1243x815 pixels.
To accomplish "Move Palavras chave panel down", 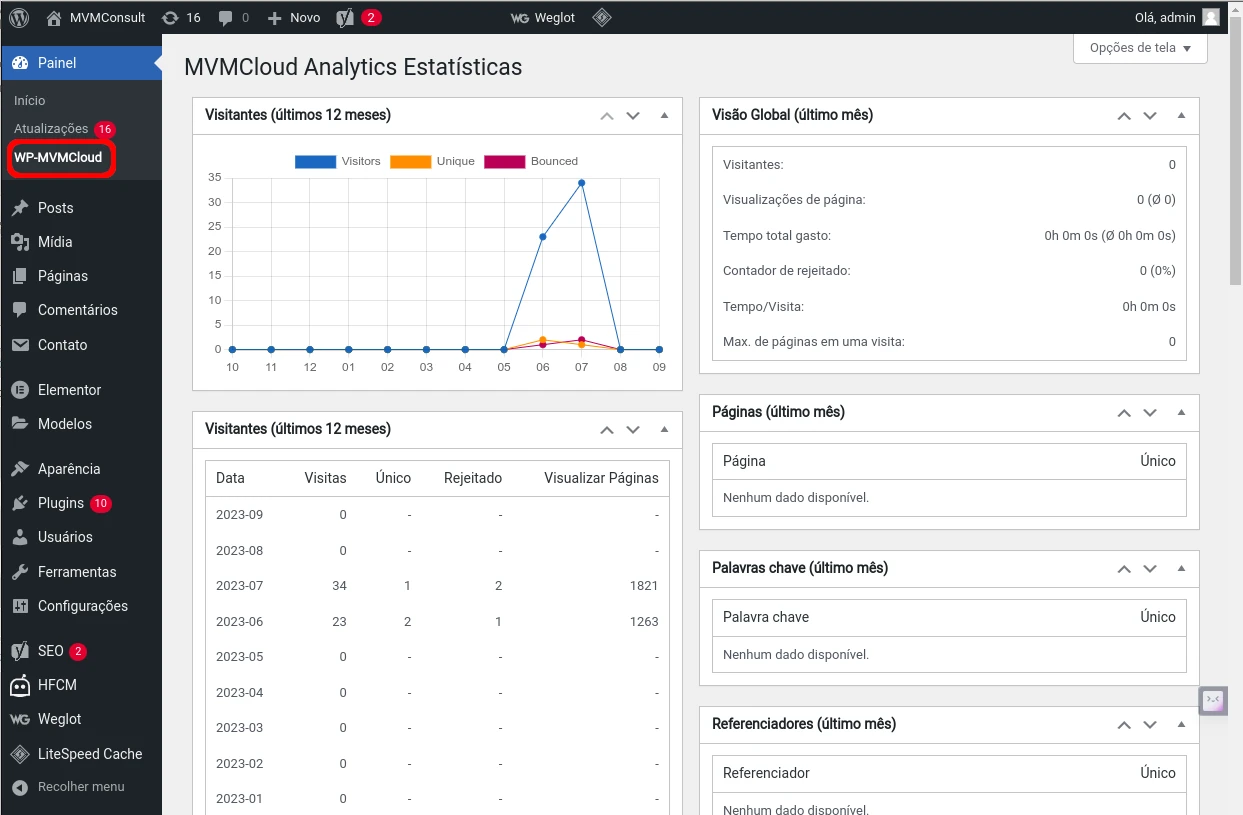I will 1150,568.
